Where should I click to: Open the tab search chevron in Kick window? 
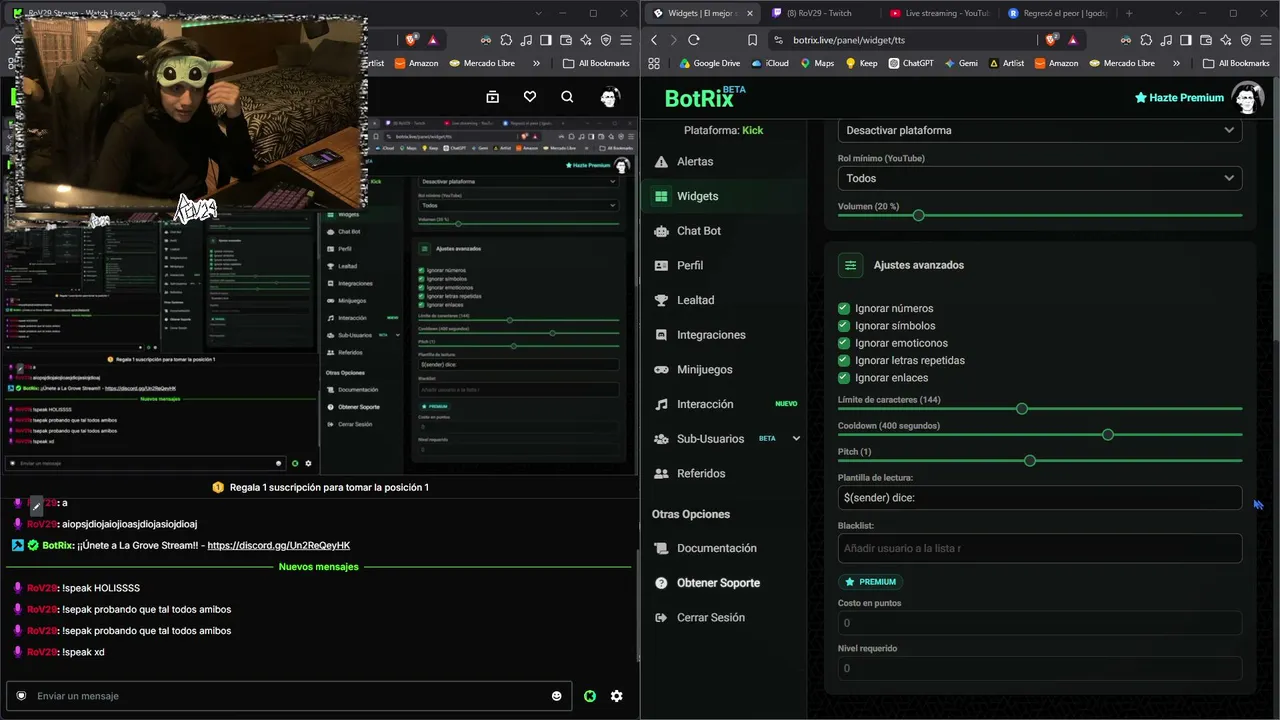coord(539,13)
